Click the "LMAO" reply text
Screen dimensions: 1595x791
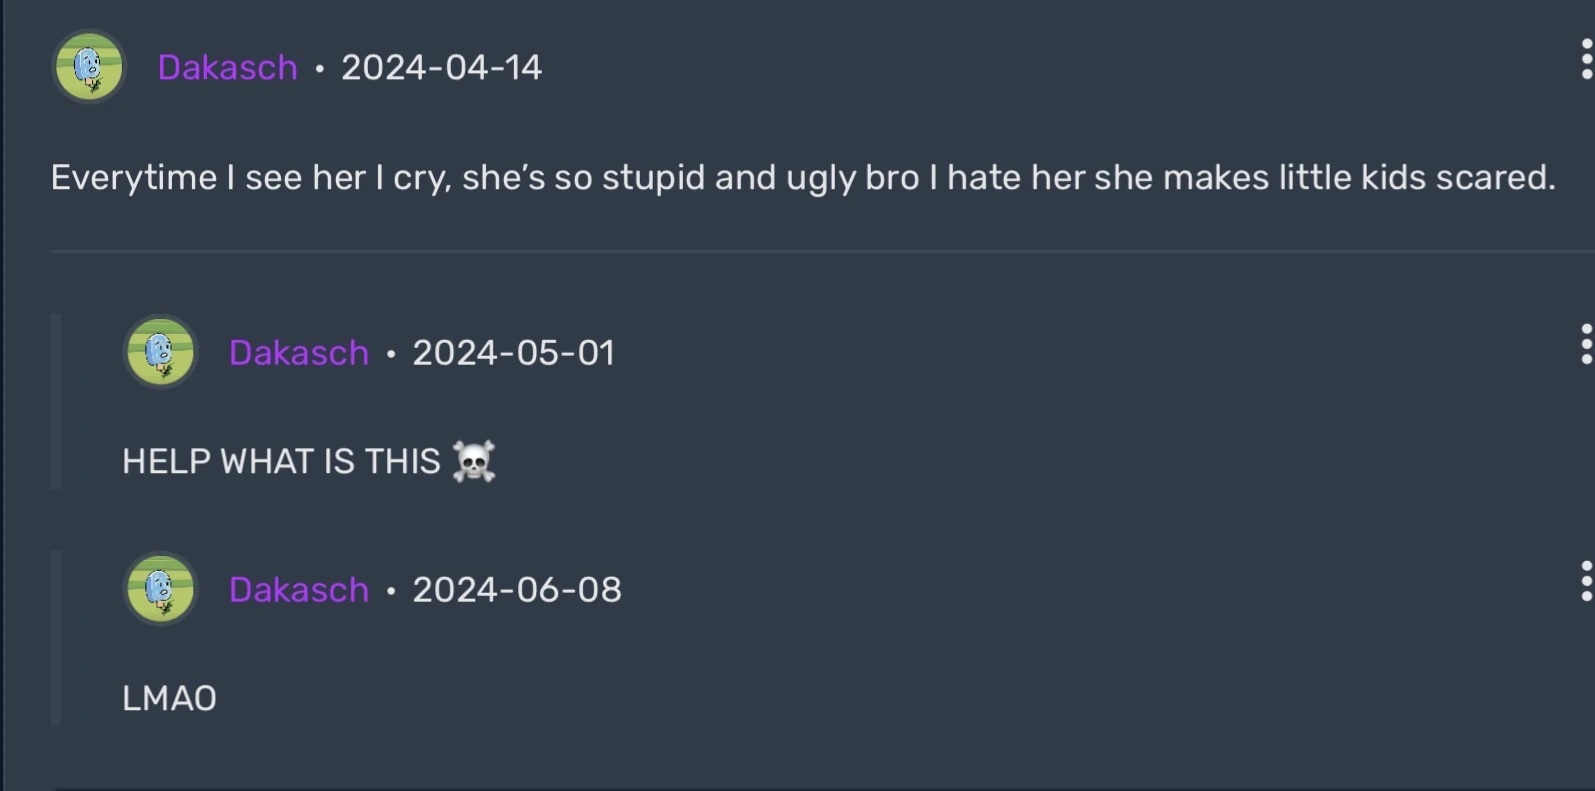[x=169, y=698]
